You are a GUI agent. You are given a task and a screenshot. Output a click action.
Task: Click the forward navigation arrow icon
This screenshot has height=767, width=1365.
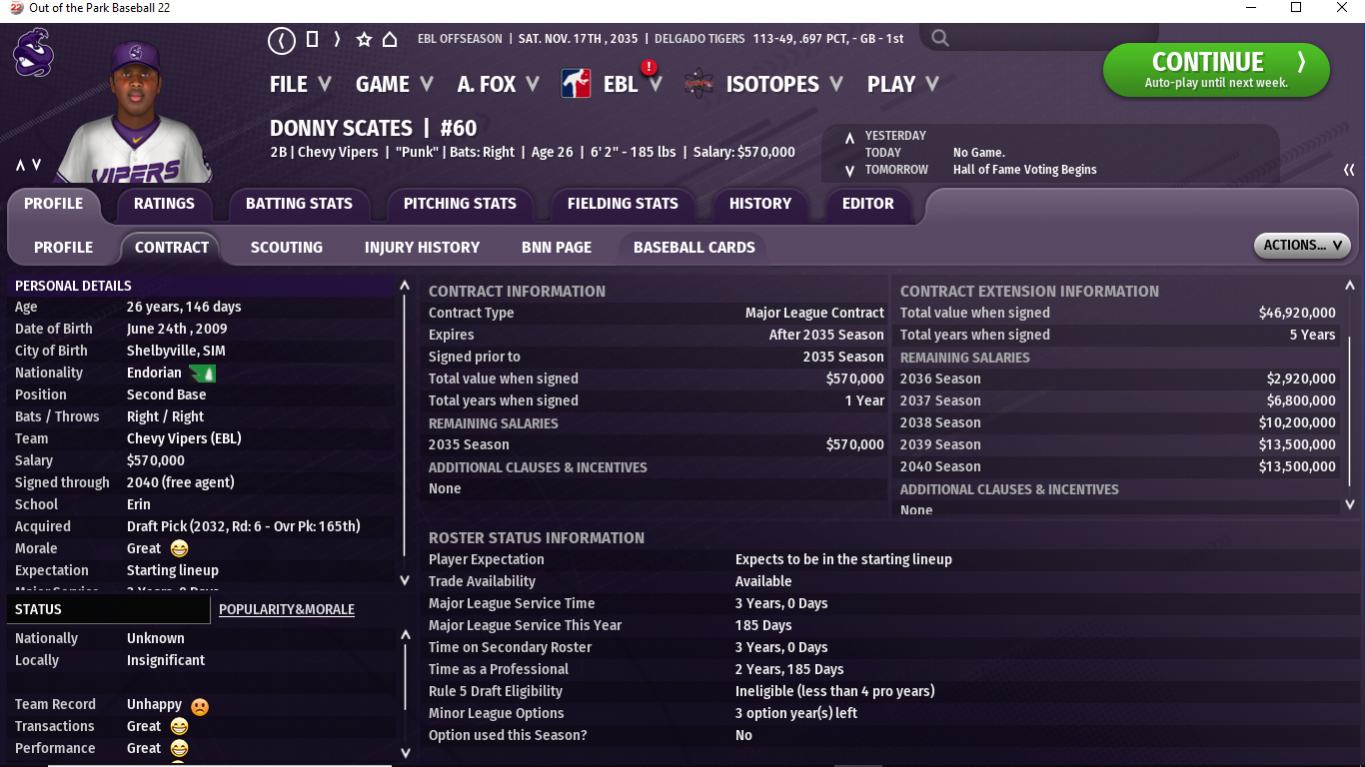click(337, 39)
